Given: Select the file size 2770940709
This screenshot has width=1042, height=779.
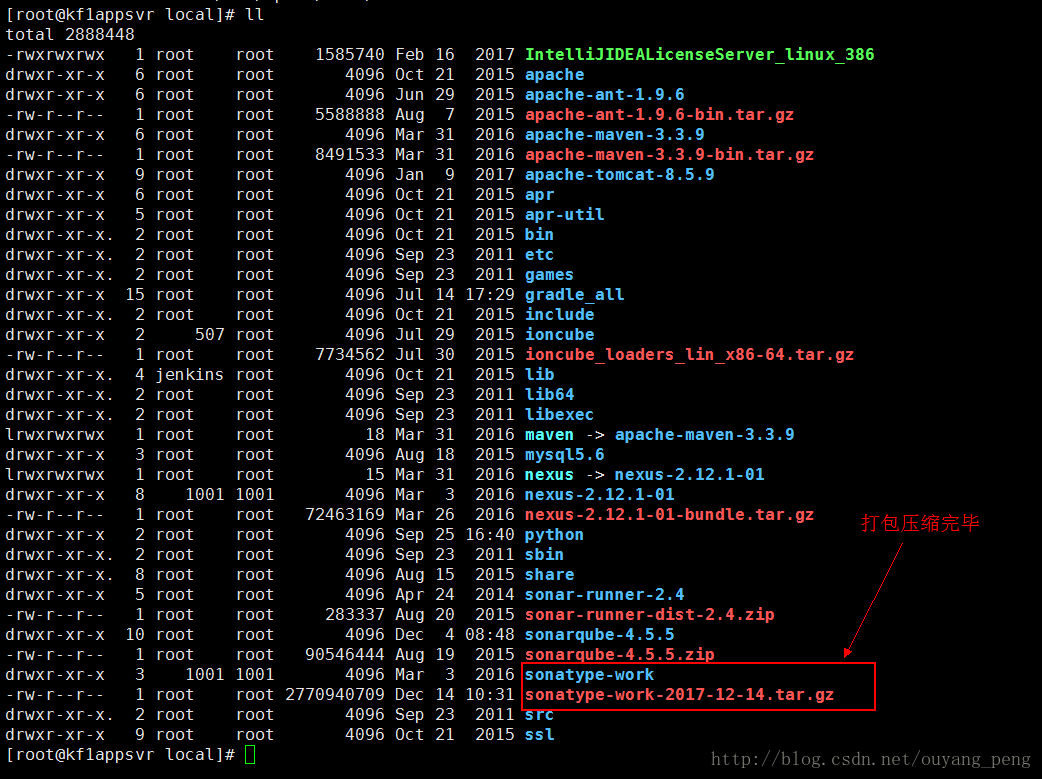Looking at the screenshot, I should 335,695.
